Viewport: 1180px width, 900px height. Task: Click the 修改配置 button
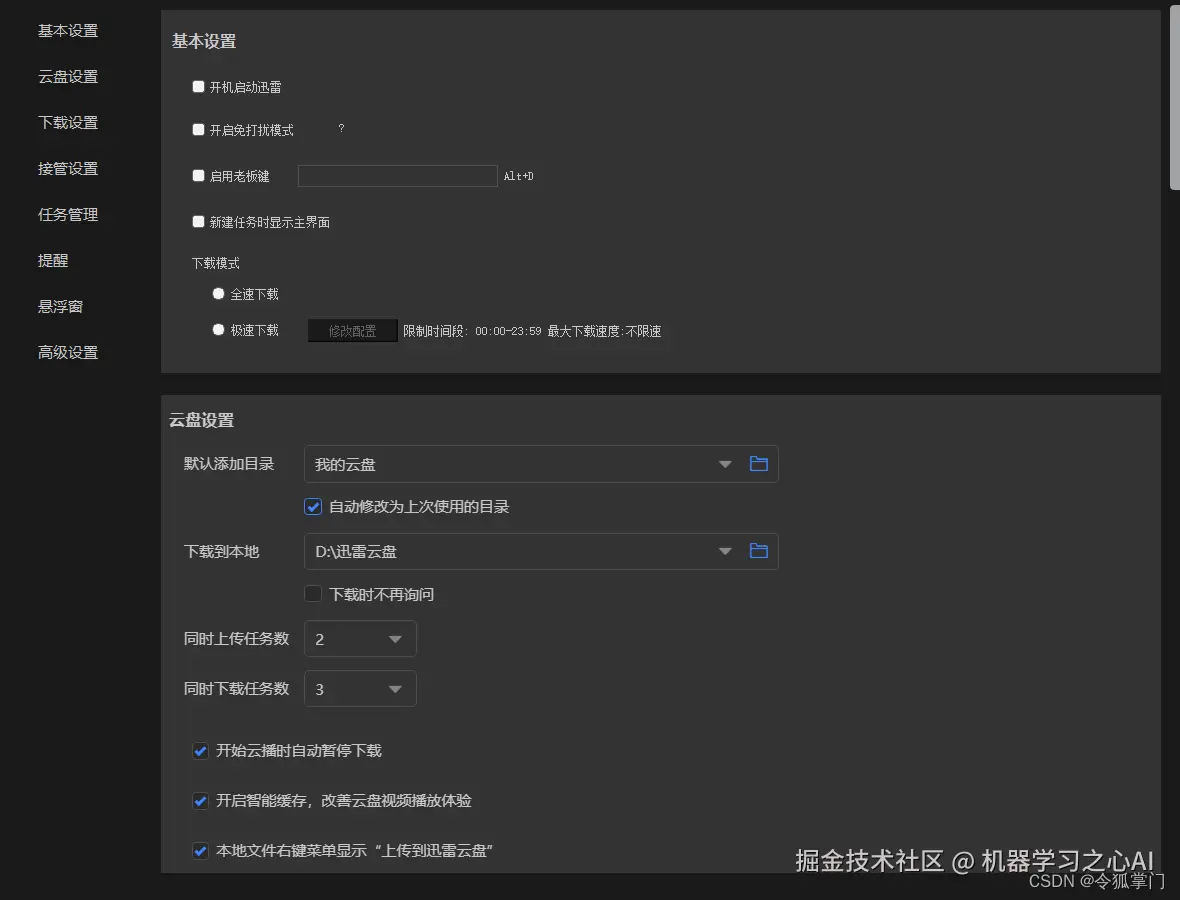(x=352, y=330)
